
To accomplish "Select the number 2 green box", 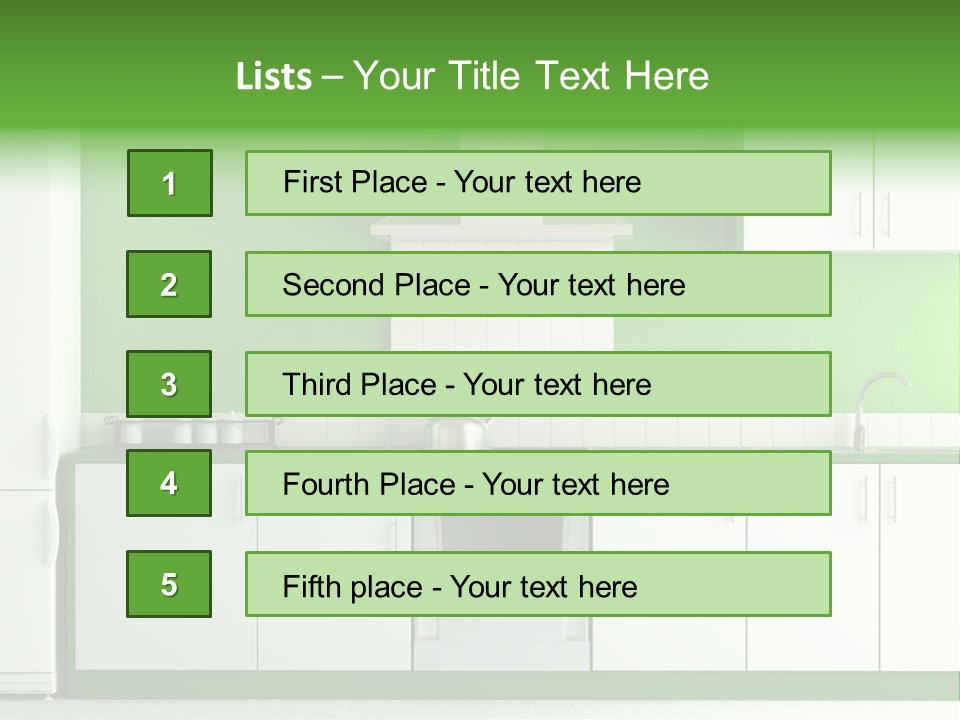I will 169,284.
